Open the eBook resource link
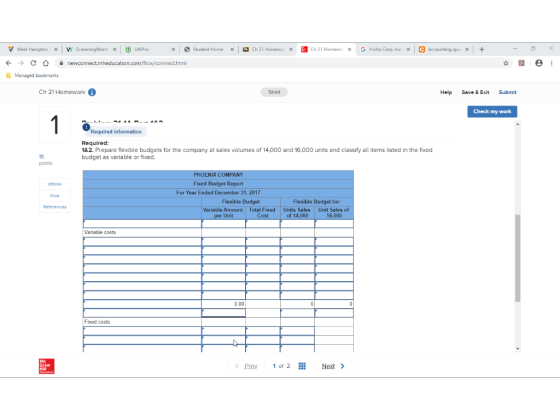This screenshot has width=560, height=420. (55, 184)
